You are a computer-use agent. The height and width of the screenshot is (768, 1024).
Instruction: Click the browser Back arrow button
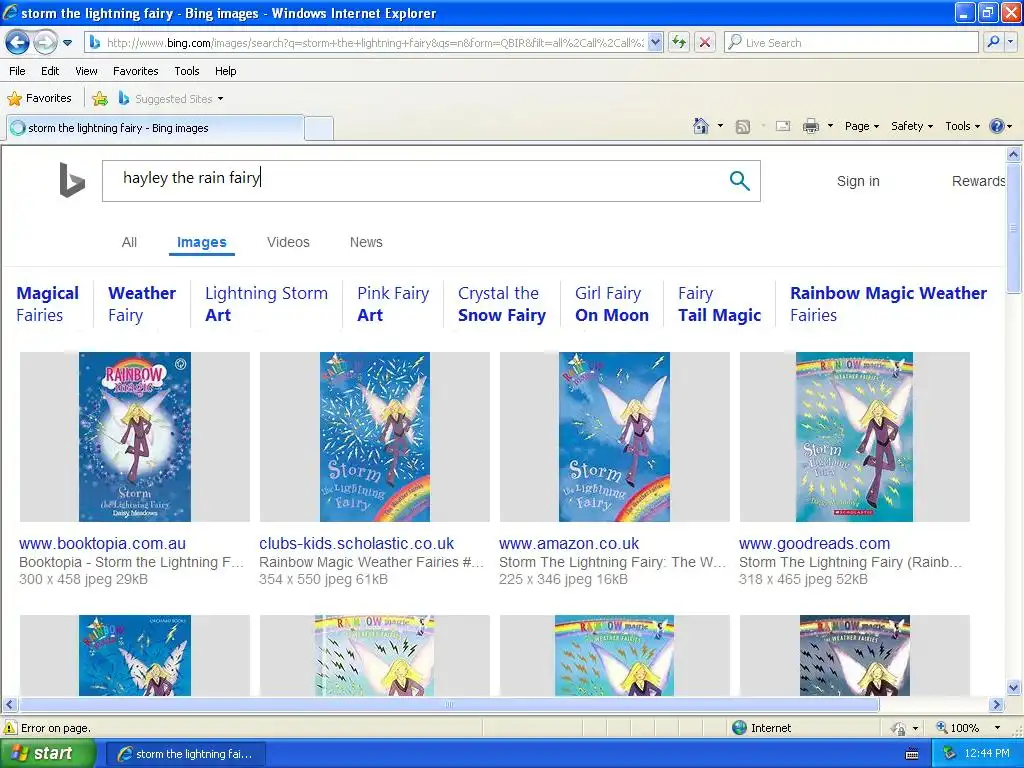17,43
